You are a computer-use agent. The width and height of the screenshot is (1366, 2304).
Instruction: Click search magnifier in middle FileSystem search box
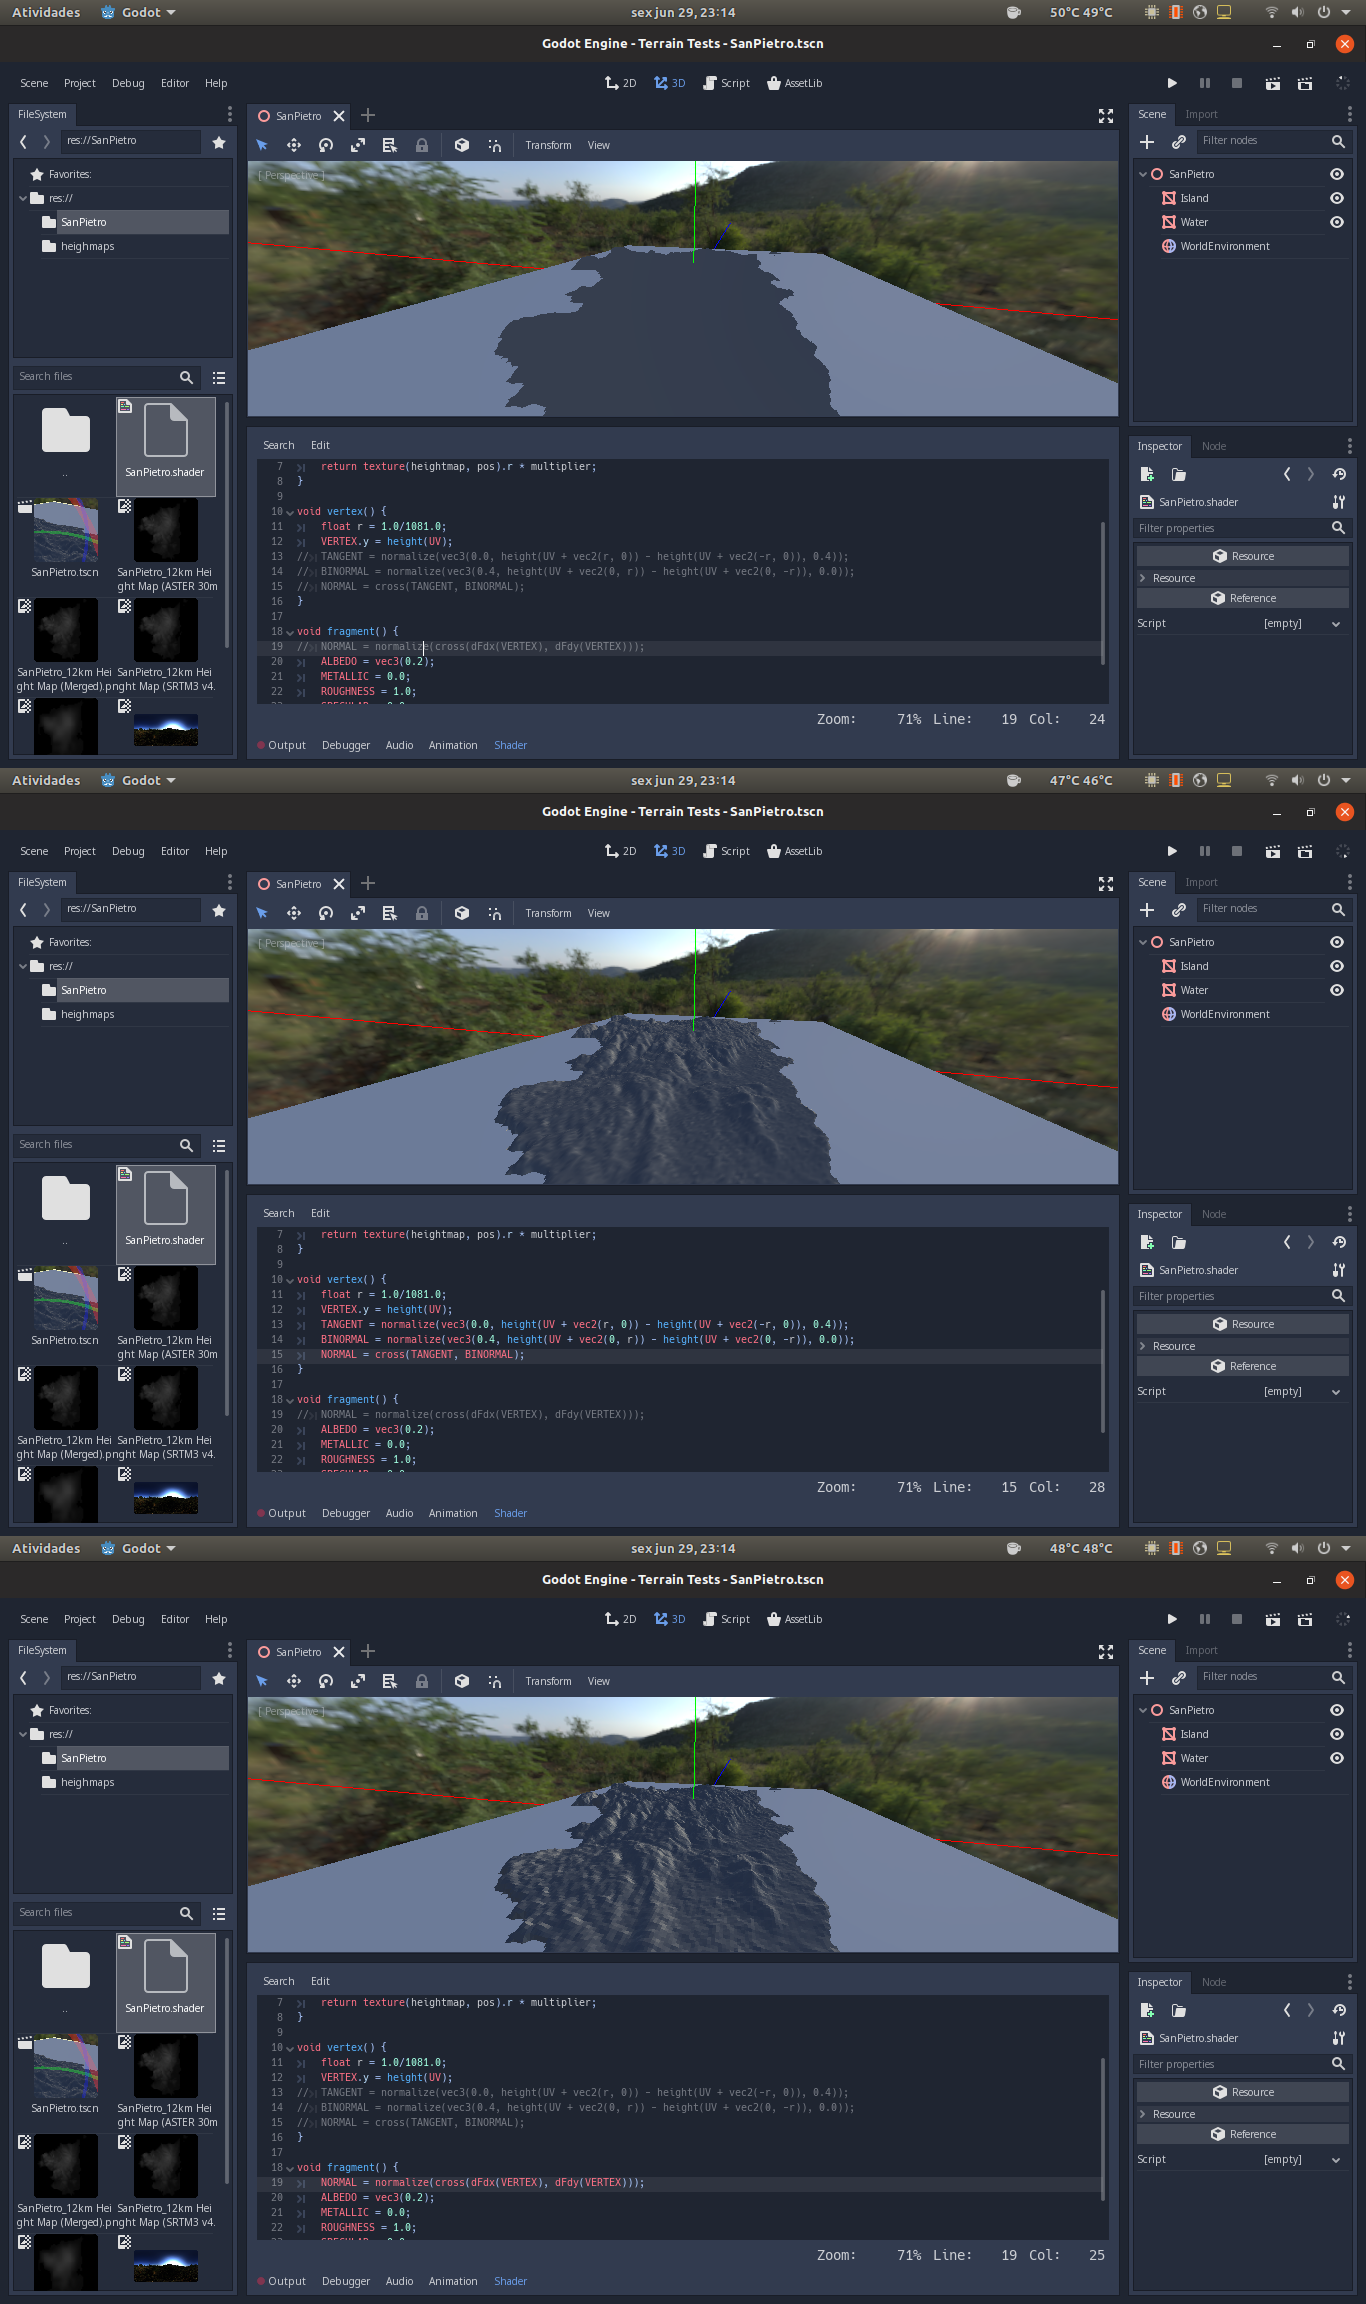[x=186, y=1145]
